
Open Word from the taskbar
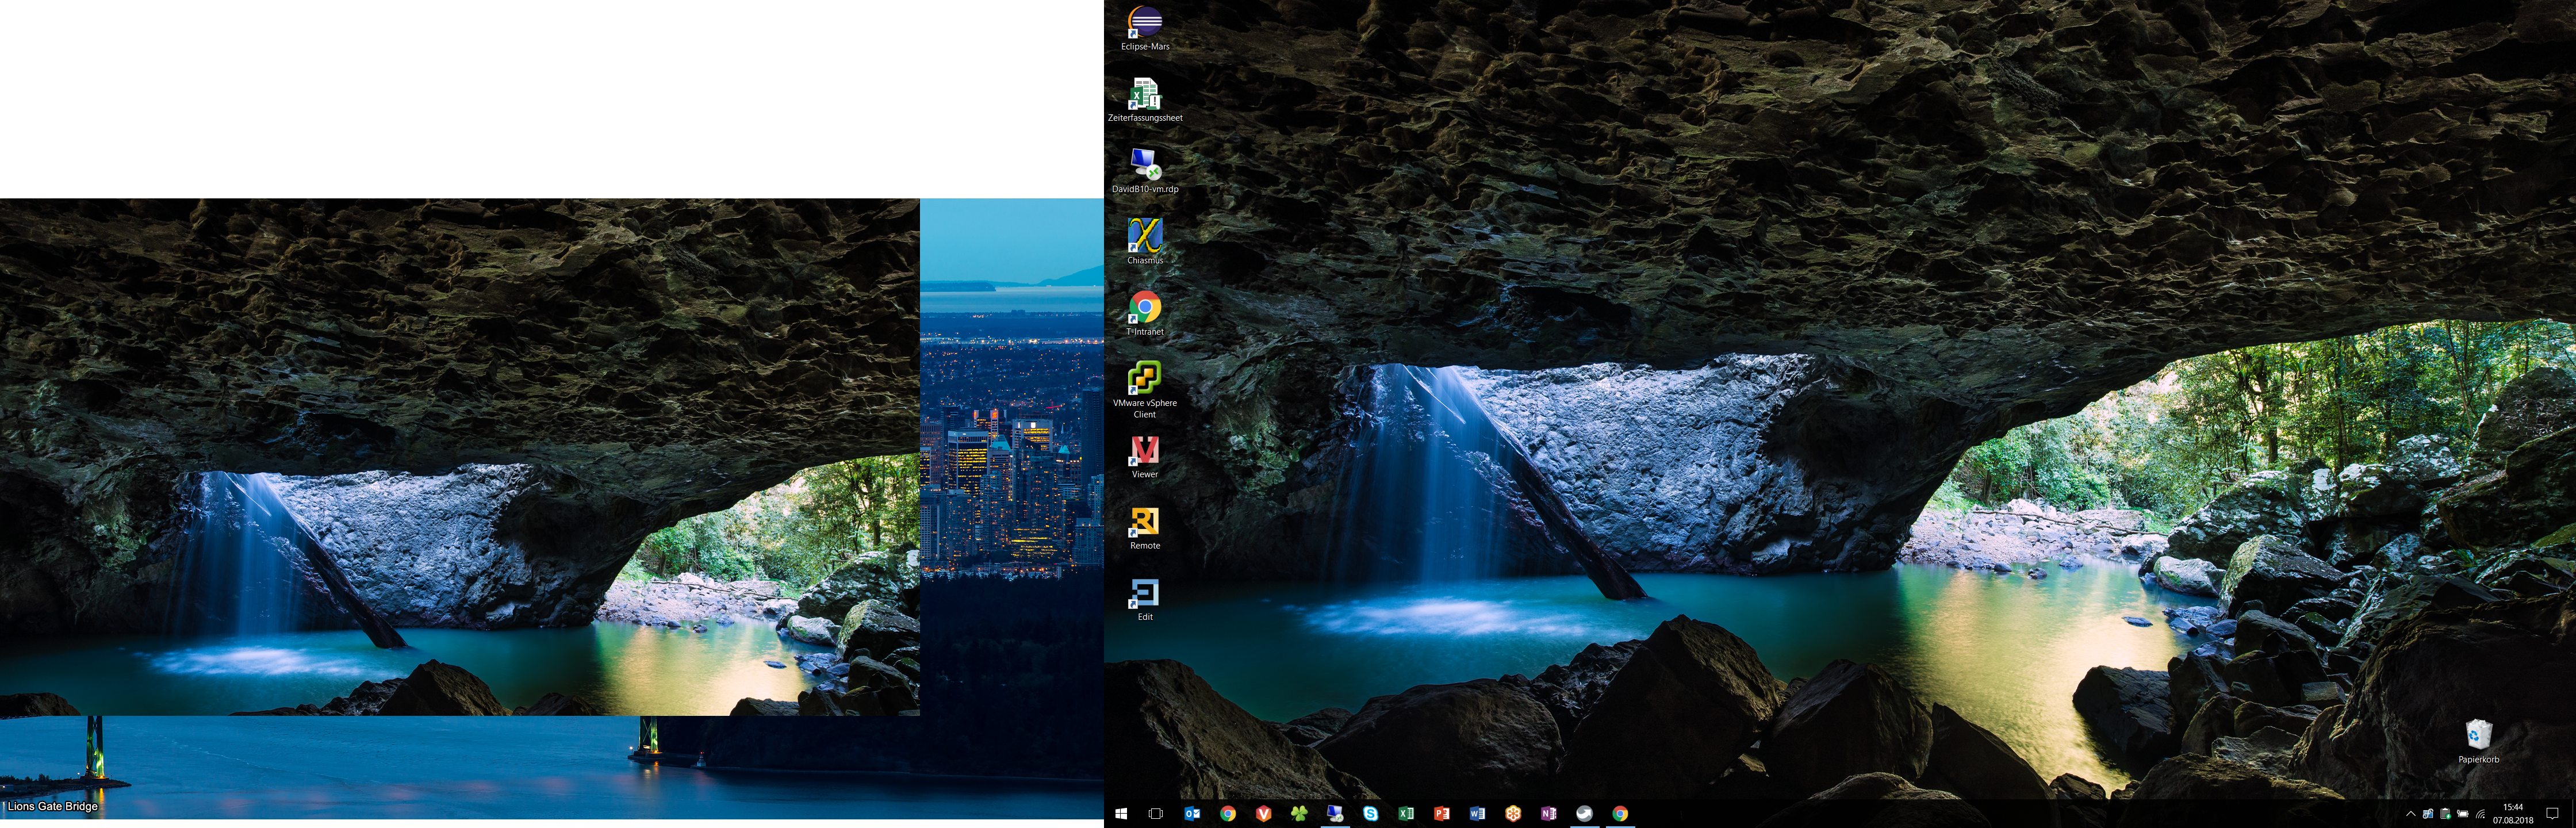[x=1477, y=814]
